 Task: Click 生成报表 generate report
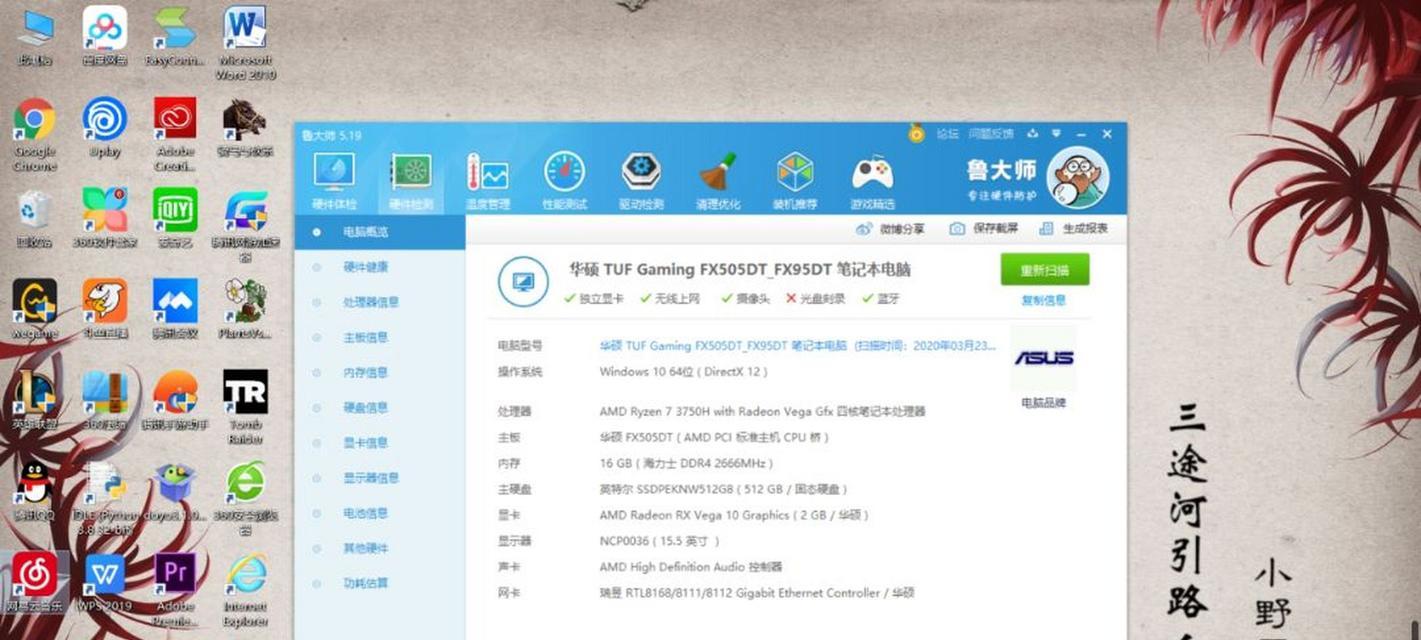point(1074,229)
